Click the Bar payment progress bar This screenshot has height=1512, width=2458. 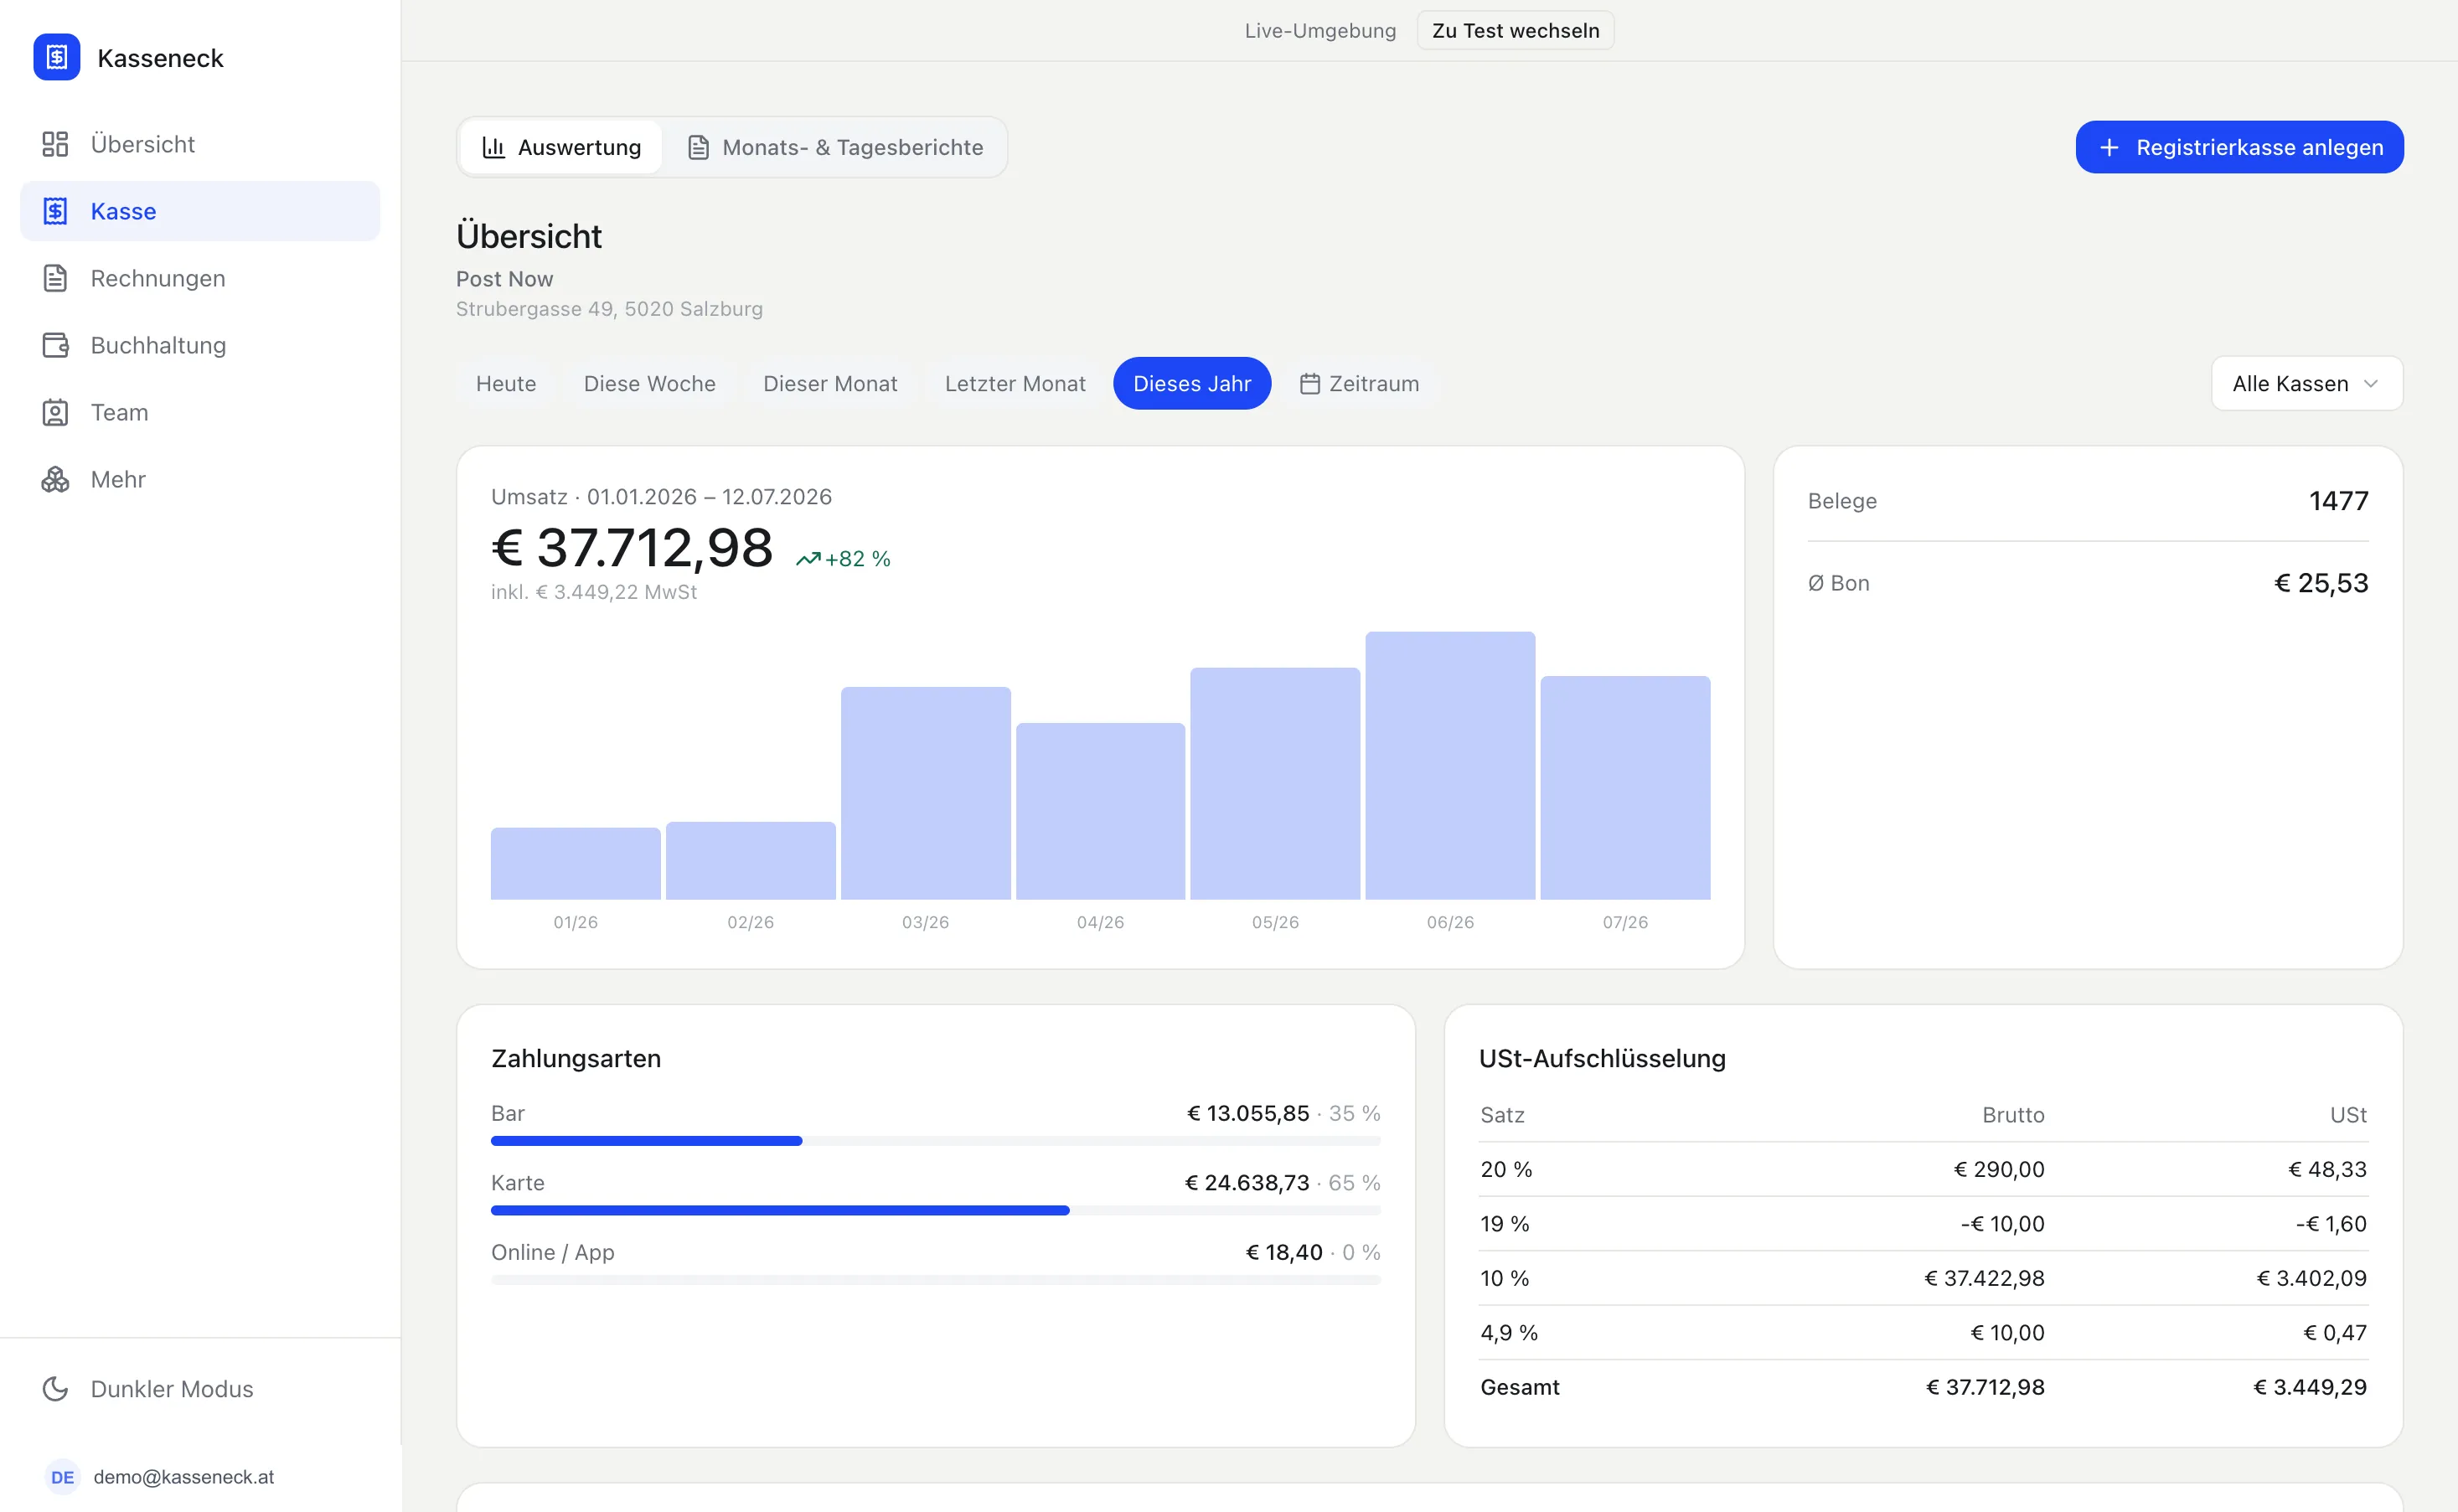point(935,1141)
